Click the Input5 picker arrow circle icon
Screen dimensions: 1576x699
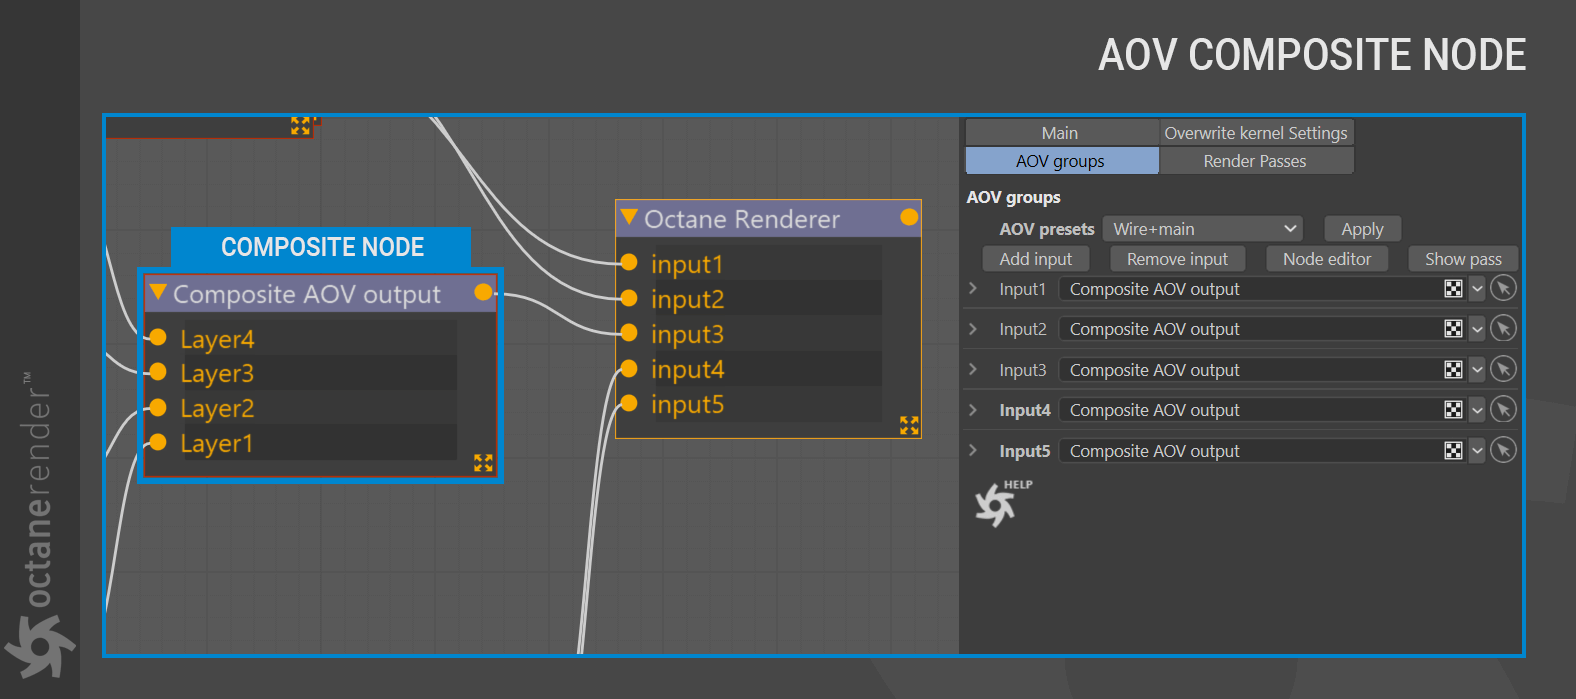coord(1503,451)
